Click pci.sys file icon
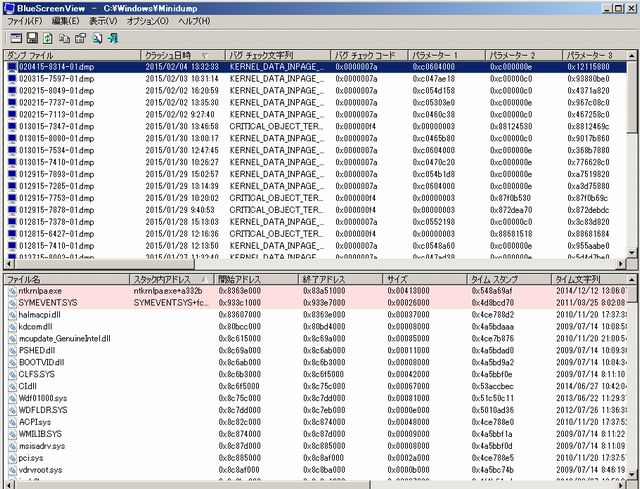This screenshot has width=640, height=489. [12, 458]
